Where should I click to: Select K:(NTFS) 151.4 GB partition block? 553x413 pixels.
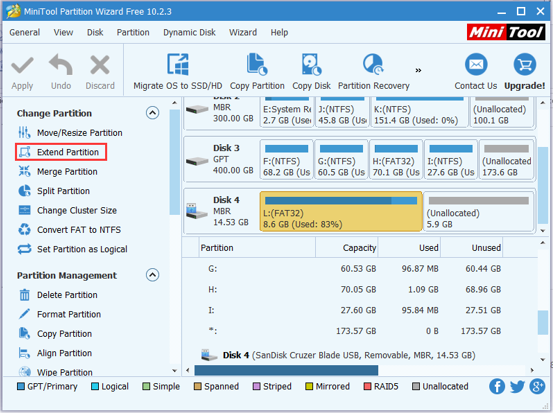tap(420, 112)
